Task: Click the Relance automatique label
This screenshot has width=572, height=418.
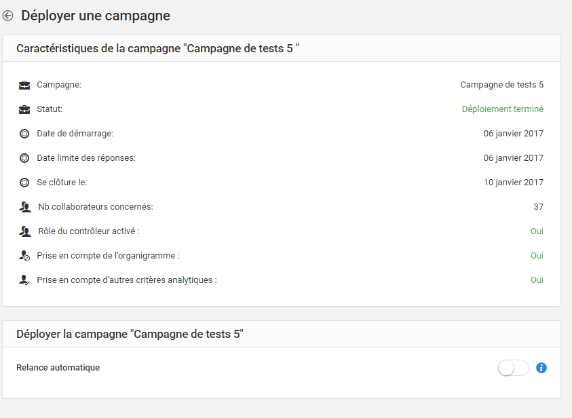Action: coord(58,367)
